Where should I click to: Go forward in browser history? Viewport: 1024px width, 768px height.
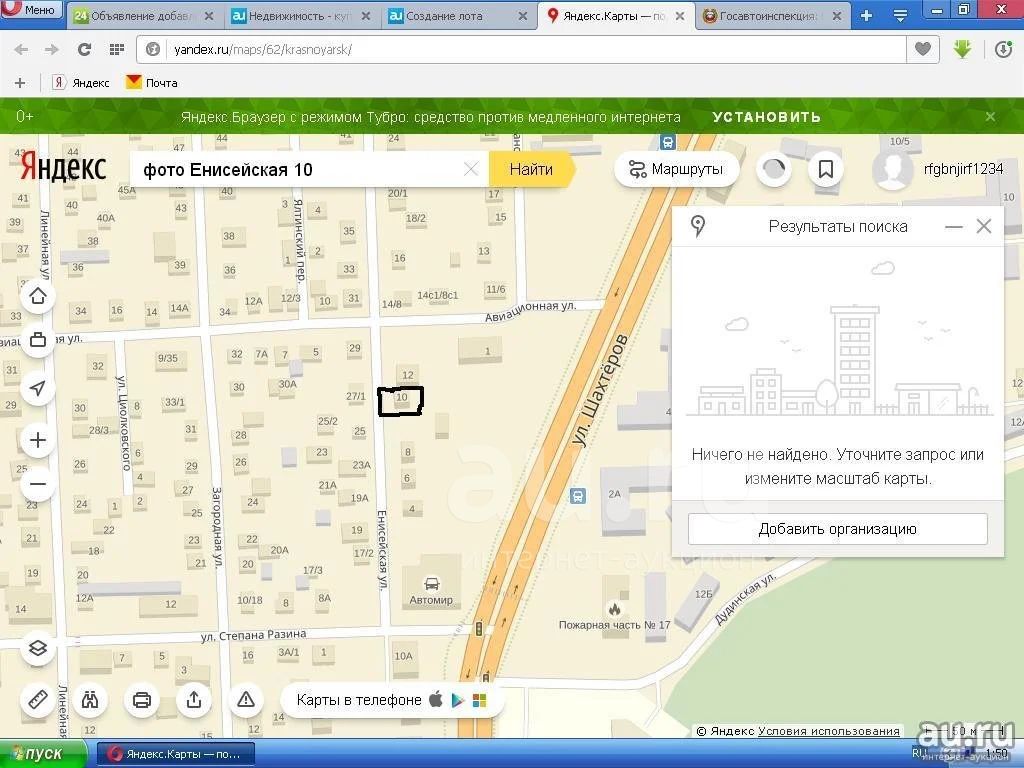(52, 49)
